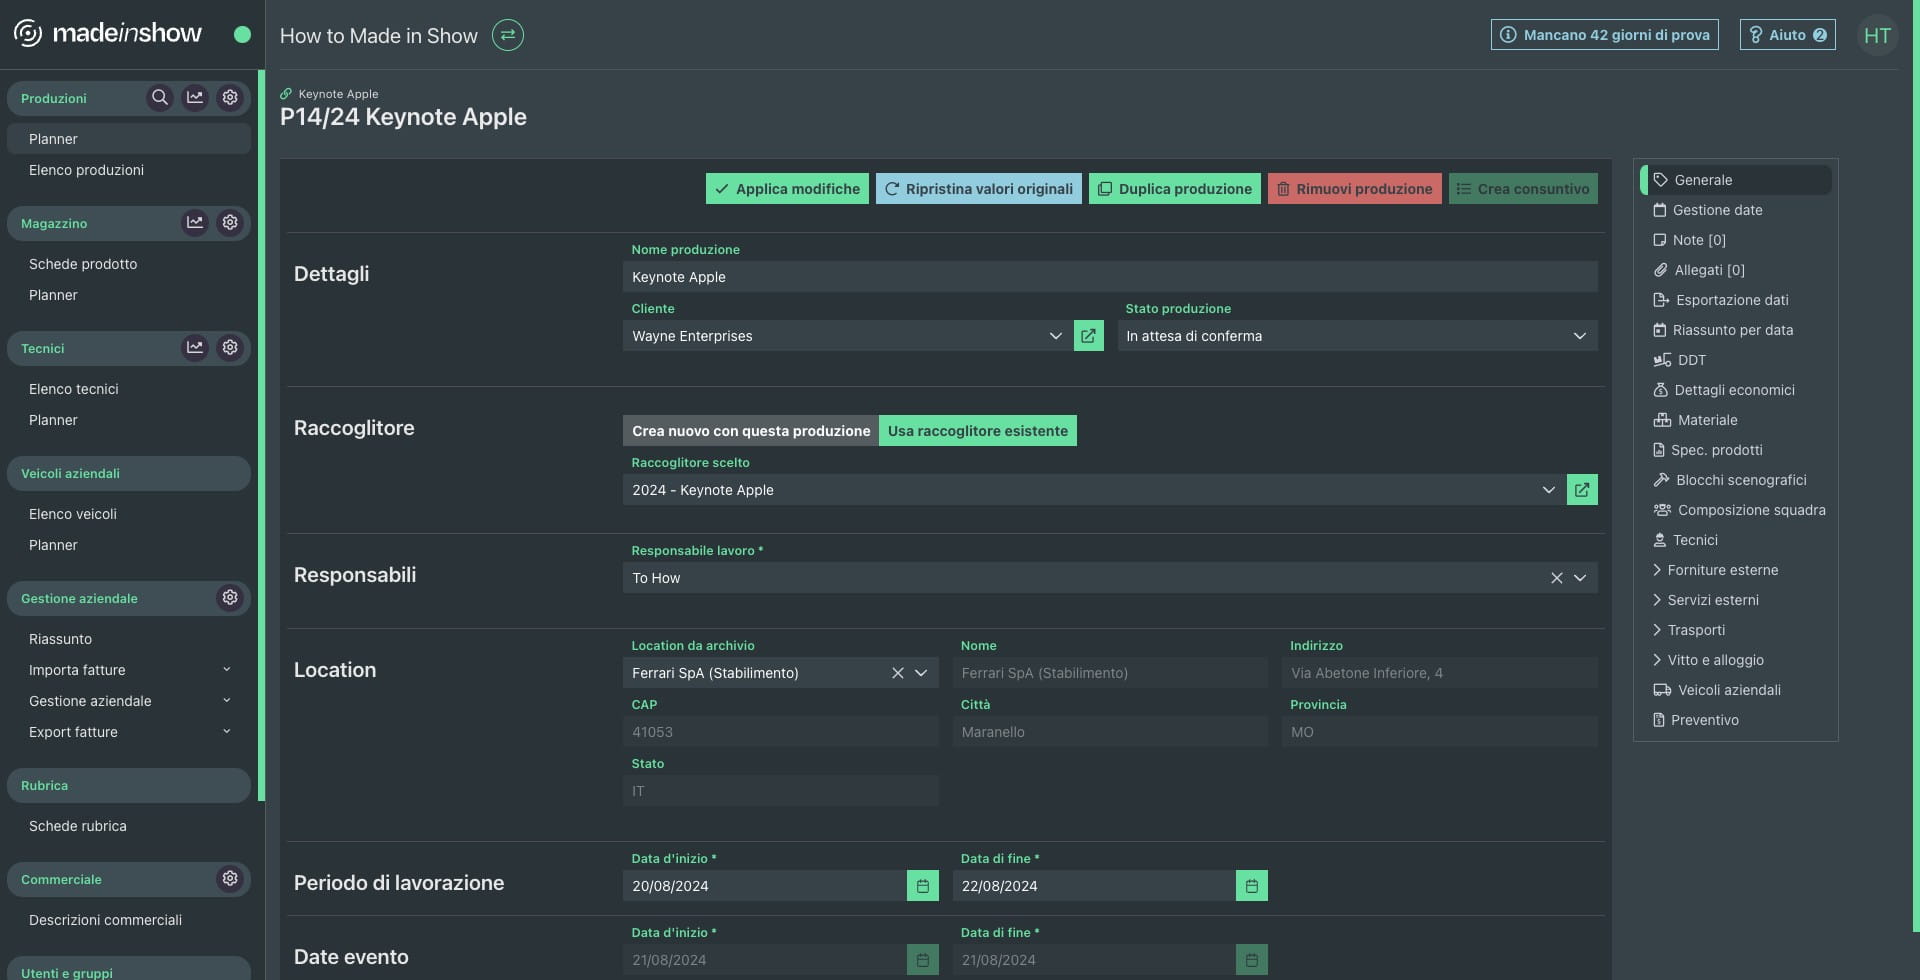Open the HT user avatar menu
Viewport: 1920px width, 980px height.
(1877, 35)
